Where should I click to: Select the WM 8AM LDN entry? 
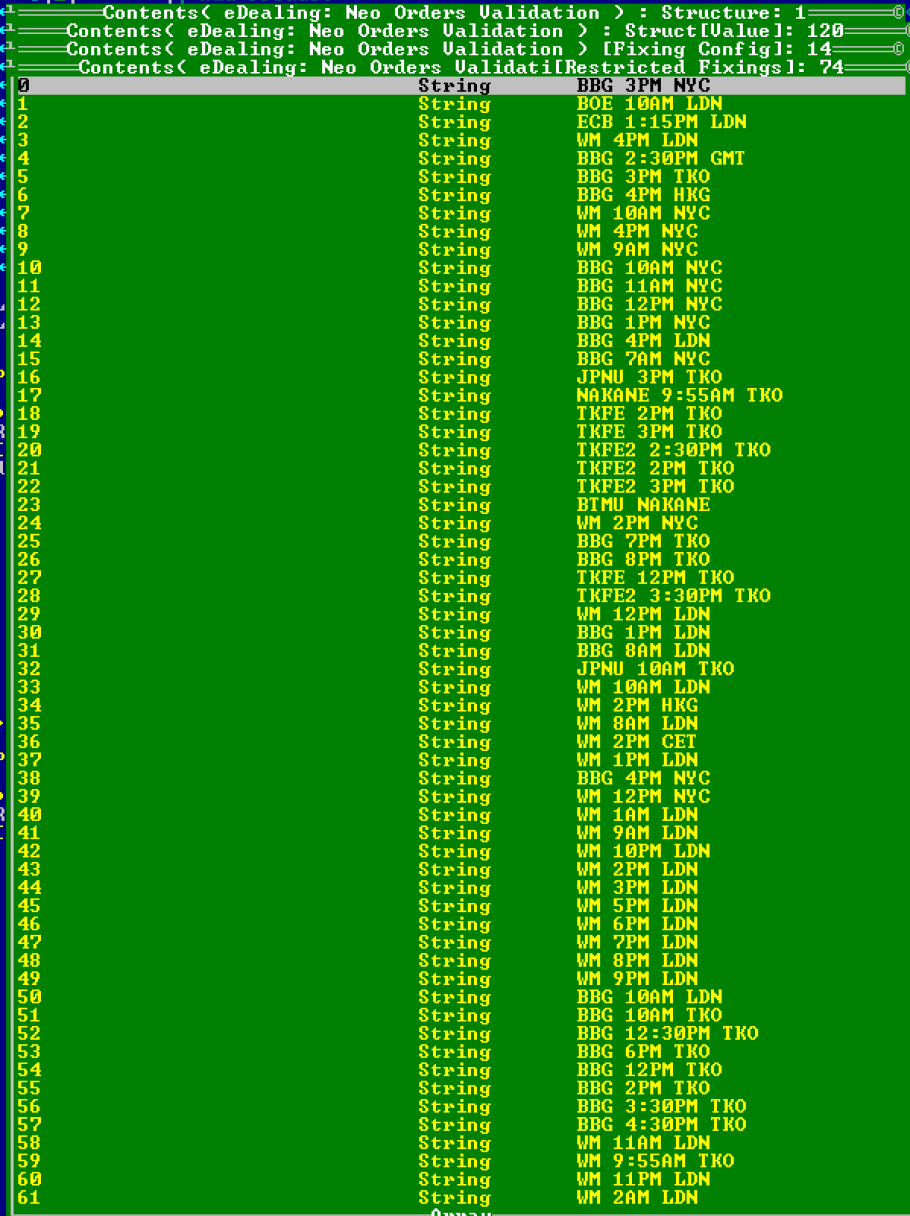(637, 723)
